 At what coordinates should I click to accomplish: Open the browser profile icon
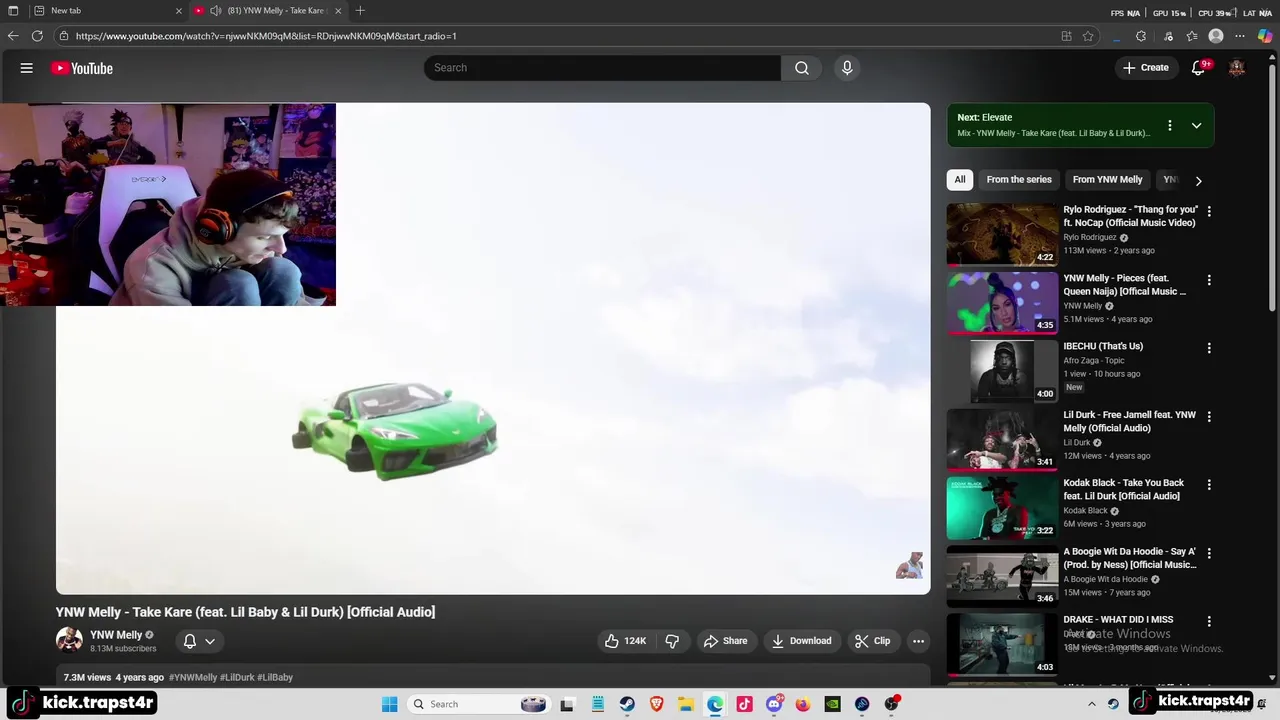(1216, 36)
